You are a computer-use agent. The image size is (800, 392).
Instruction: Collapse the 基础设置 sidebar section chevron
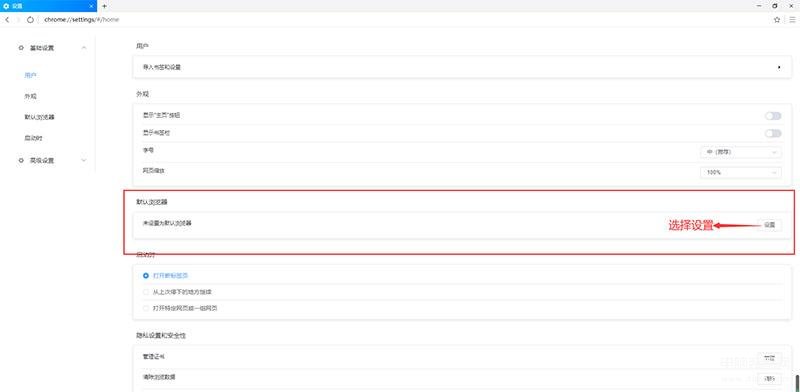point(84,48)
